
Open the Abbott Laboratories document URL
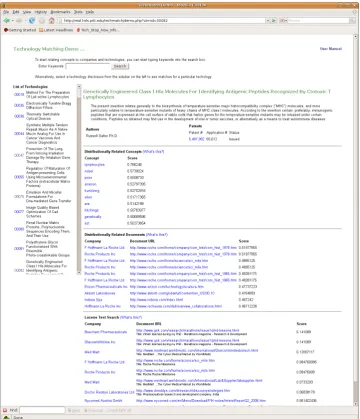(x=172, y=293)
